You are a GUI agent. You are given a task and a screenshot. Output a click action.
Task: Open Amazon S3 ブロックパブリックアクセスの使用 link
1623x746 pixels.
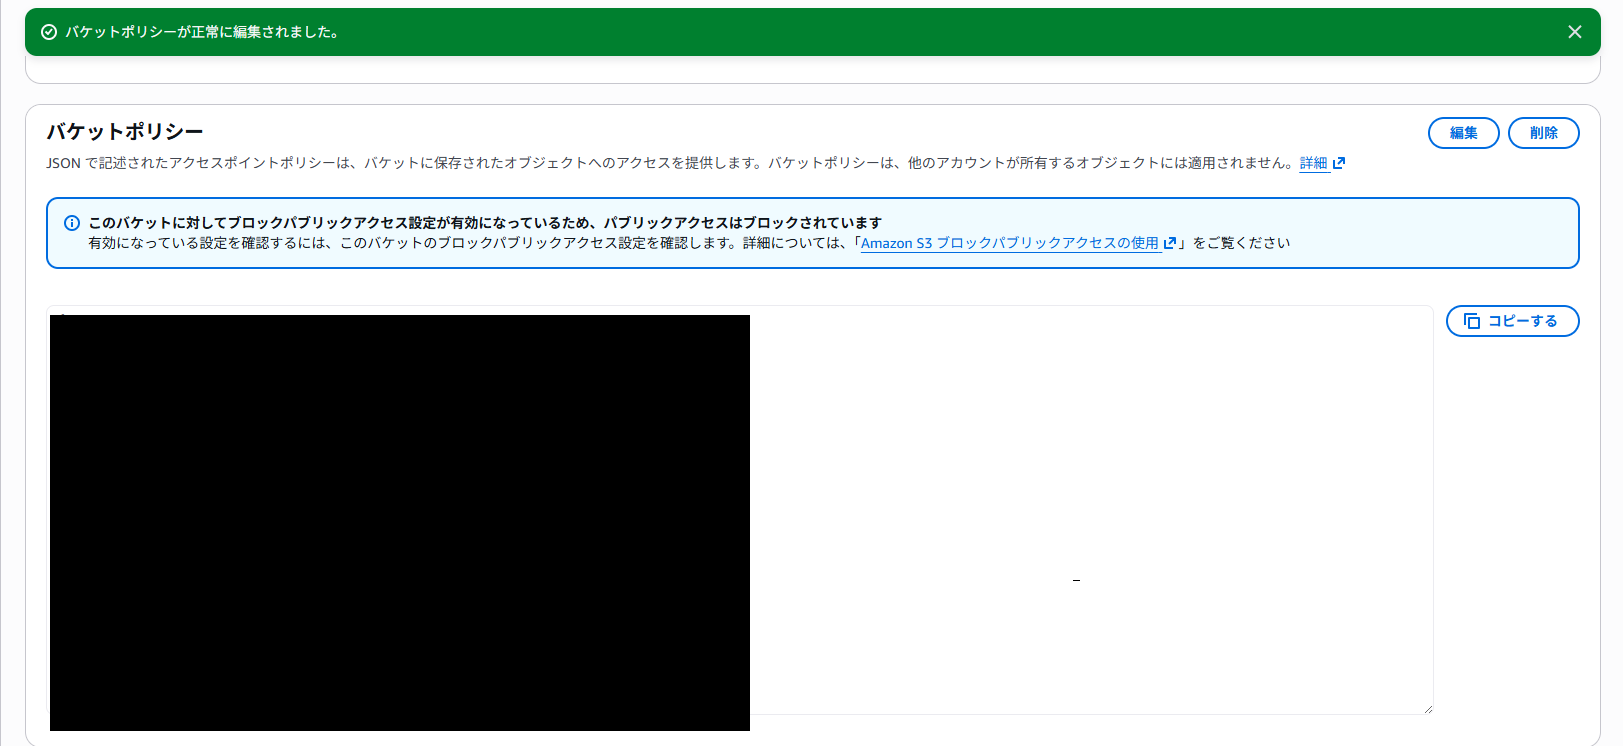1009,243
